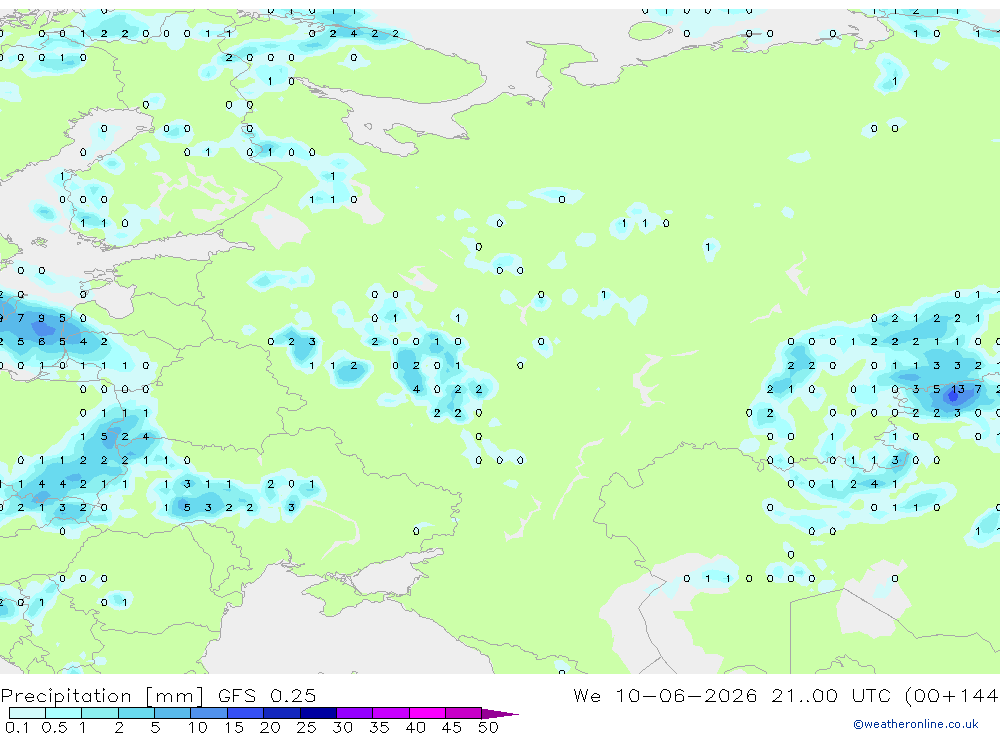1000x733 pixels.
Task: Click the 13 precipitation value on the map
Action: pos(957,389)
